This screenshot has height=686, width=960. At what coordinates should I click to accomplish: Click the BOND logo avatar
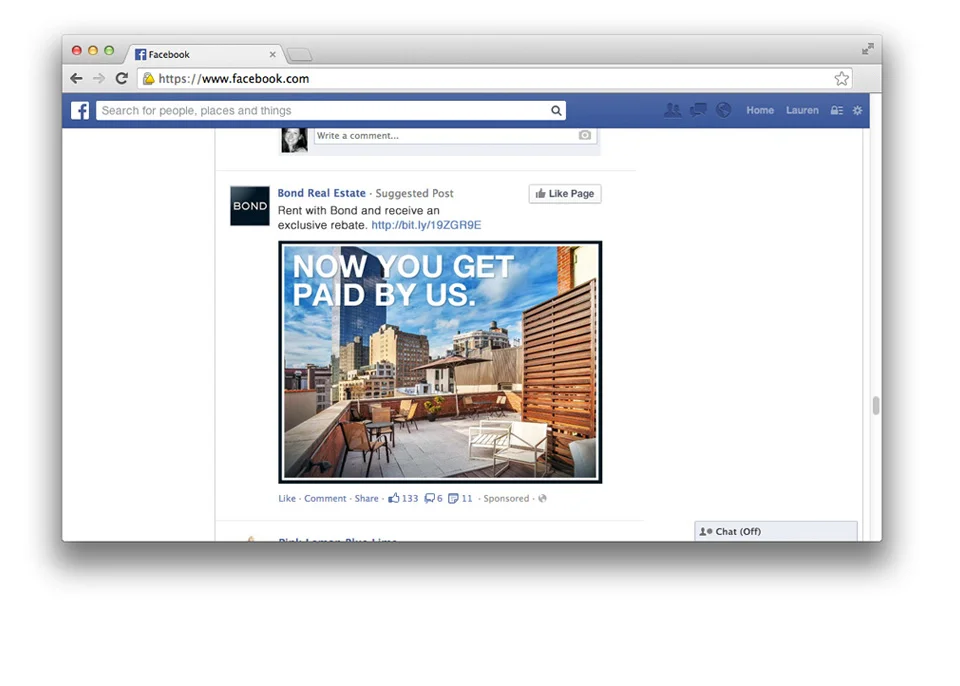(x=249, y=206)
